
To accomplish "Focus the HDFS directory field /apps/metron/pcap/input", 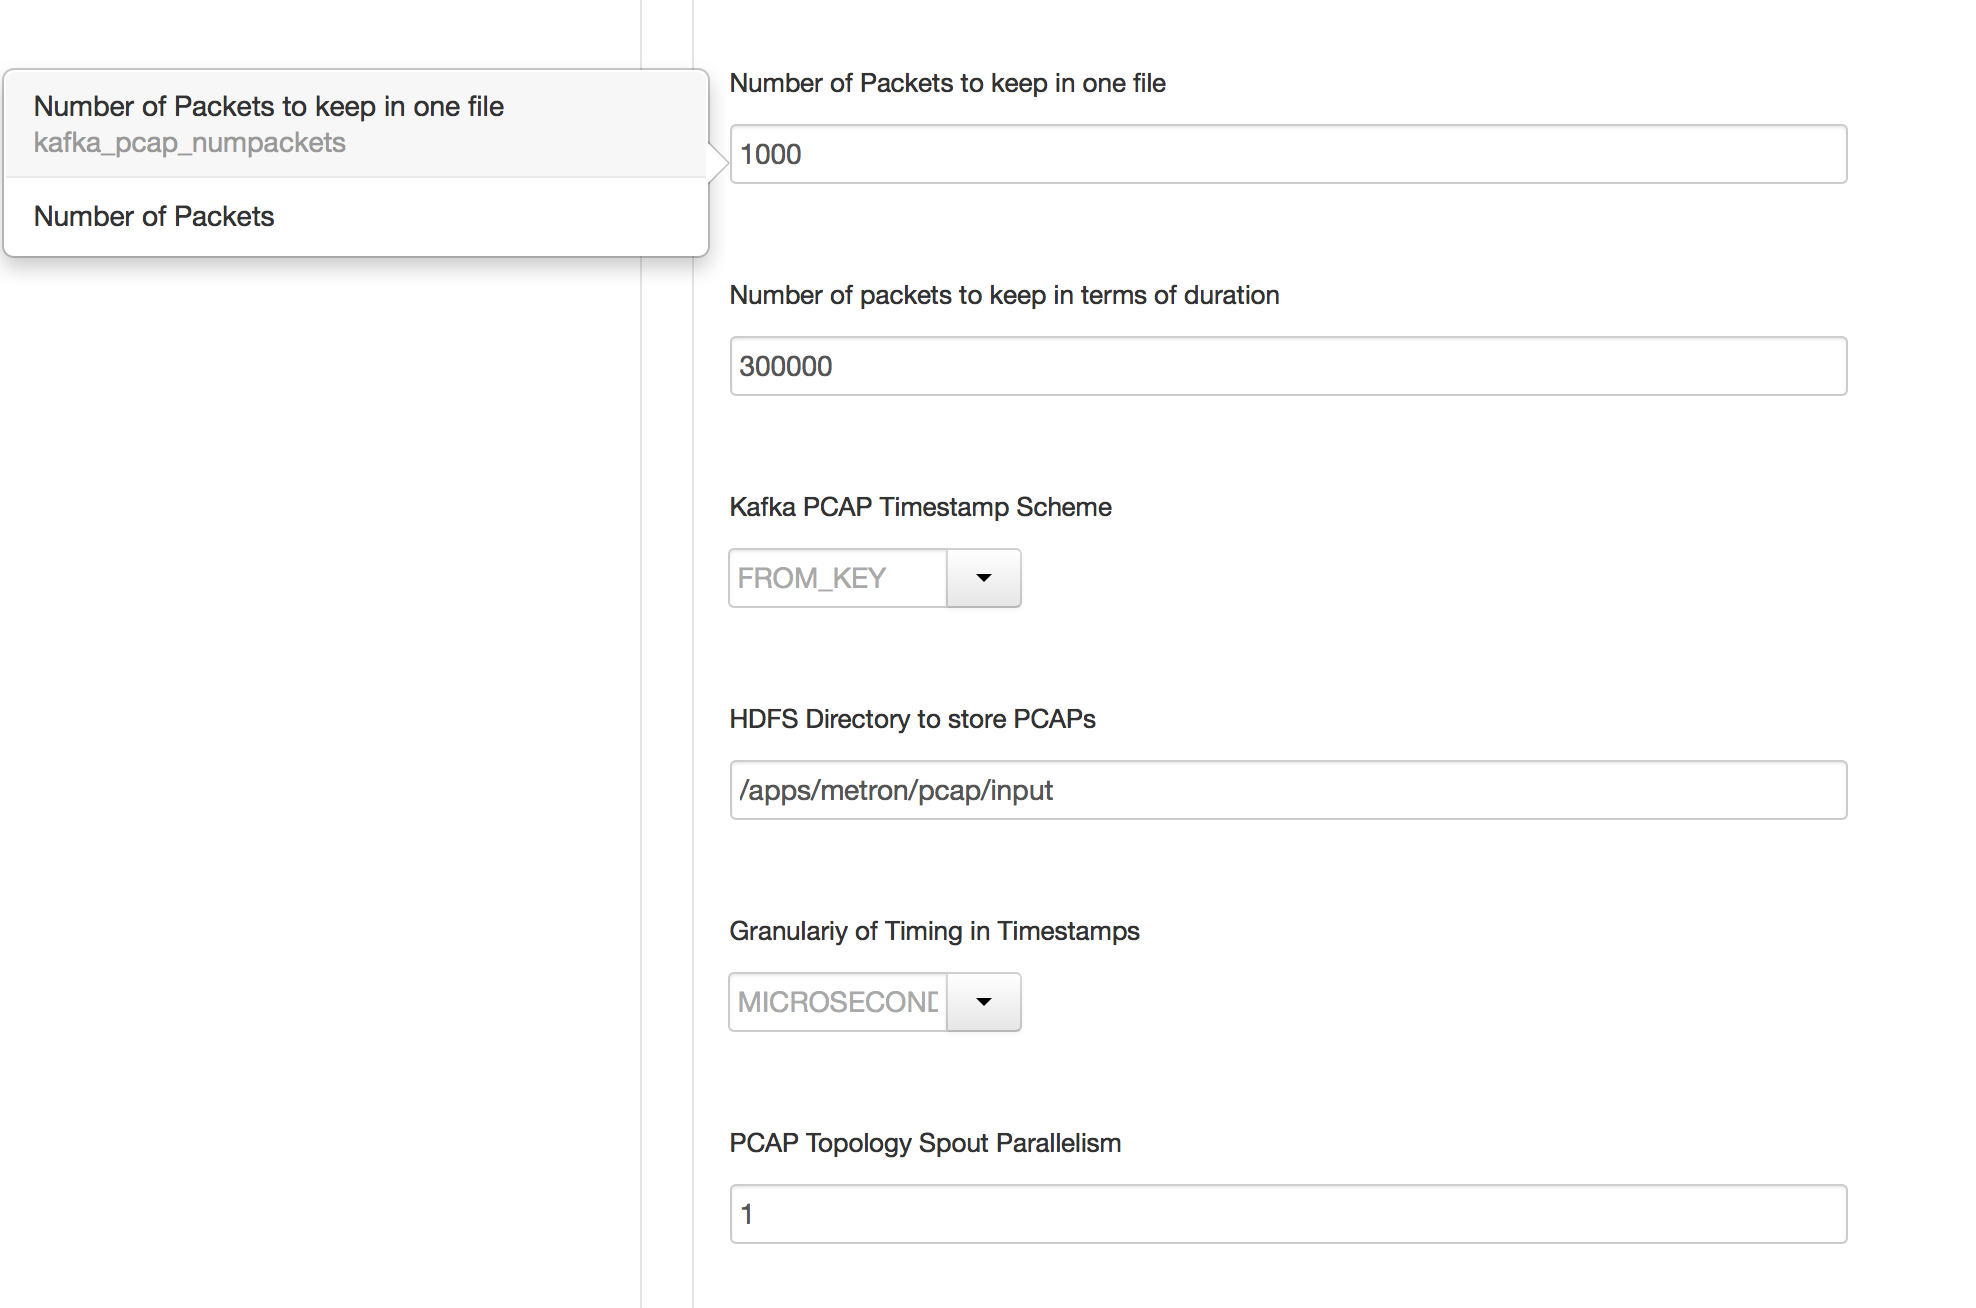I will tap(1288, 790).
